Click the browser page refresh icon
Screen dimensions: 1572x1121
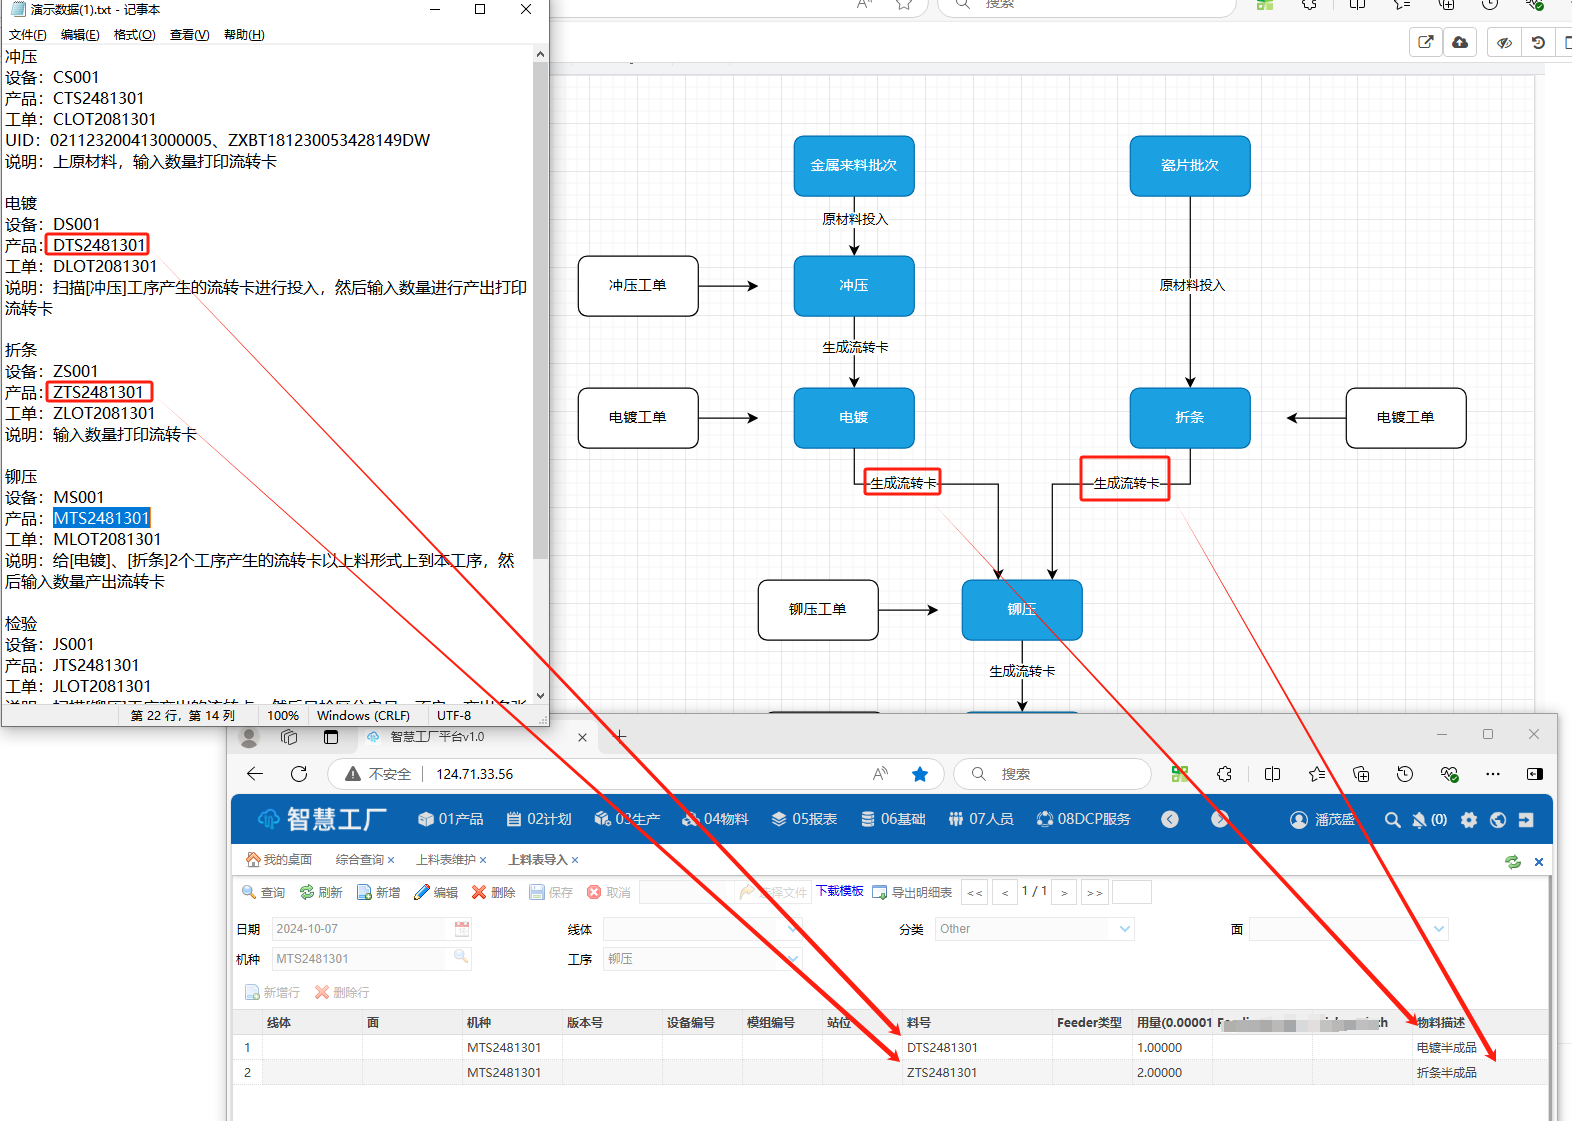tap(299, 774)
